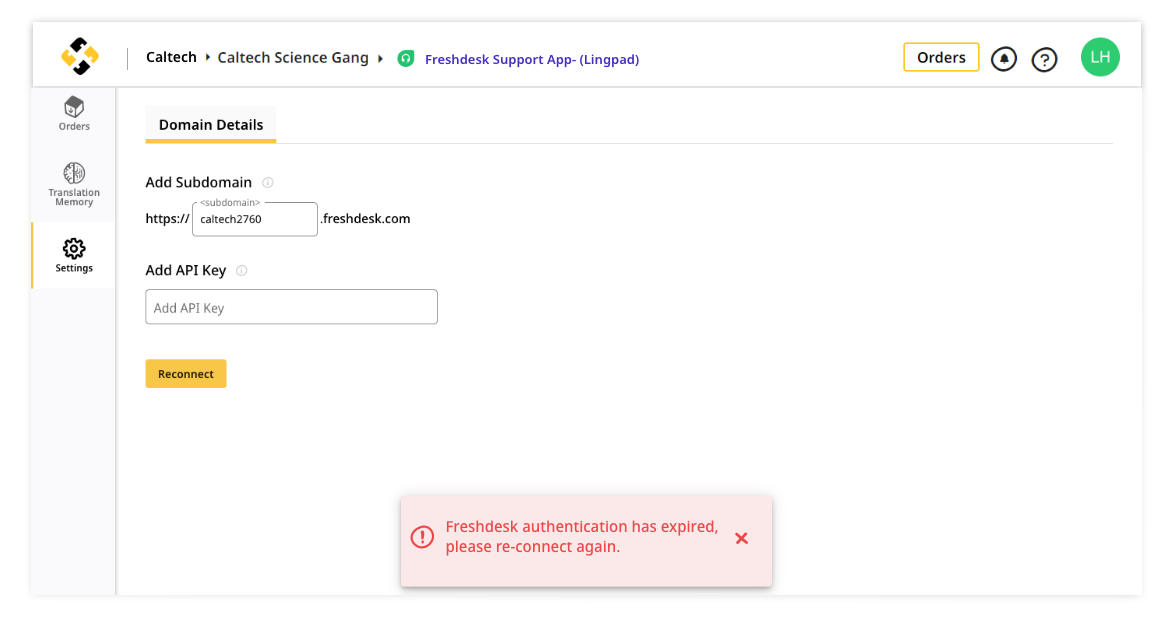Focus the Add API Key input field
Screen dimensions: 1174x631
291,307
